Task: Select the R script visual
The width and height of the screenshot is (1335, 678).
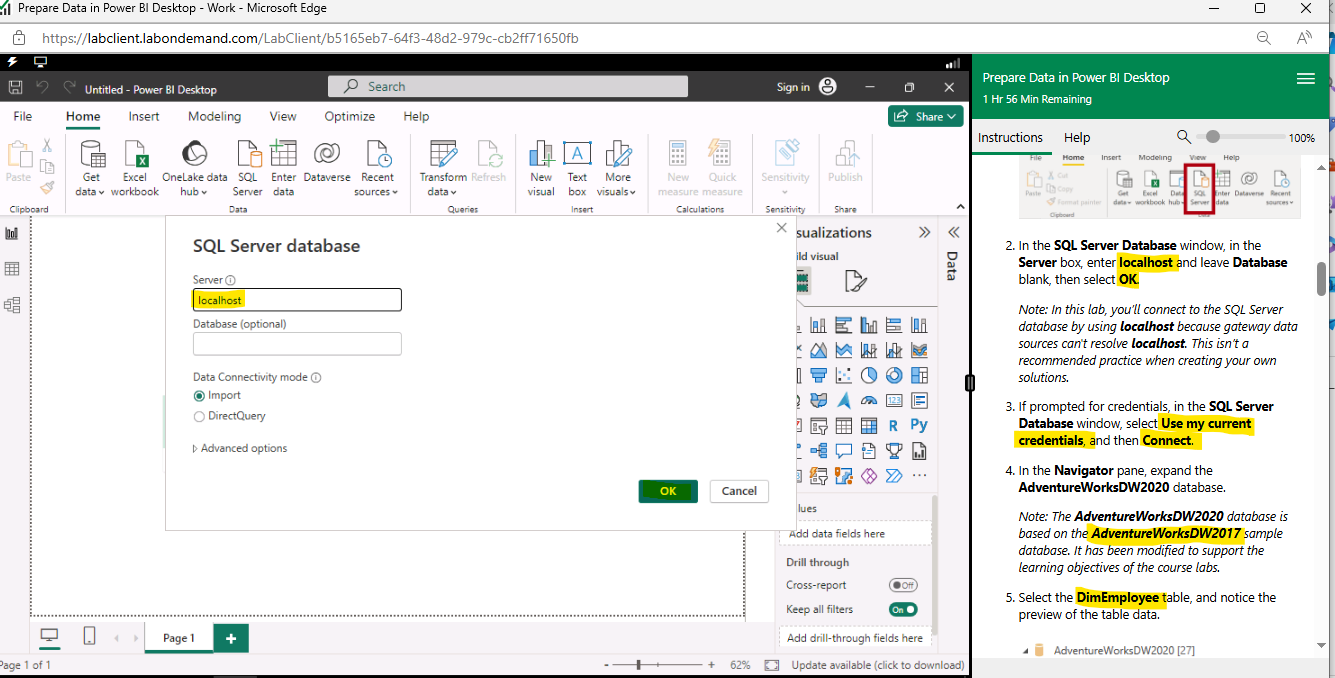Action: pos(894,426)
